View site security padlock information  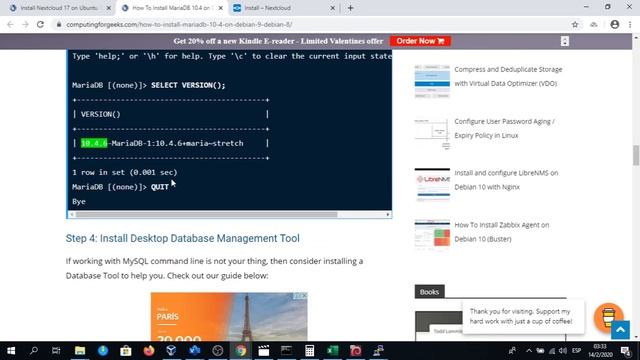tap(59, 24)
